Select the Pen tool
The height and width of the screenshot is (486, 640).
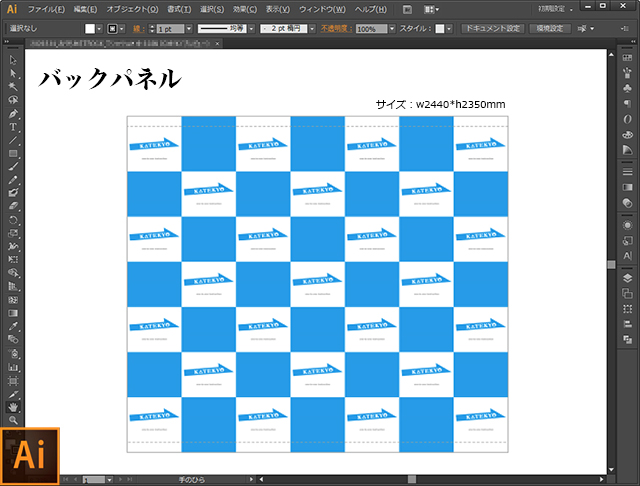pyautogui.click(x=13, y=113)
